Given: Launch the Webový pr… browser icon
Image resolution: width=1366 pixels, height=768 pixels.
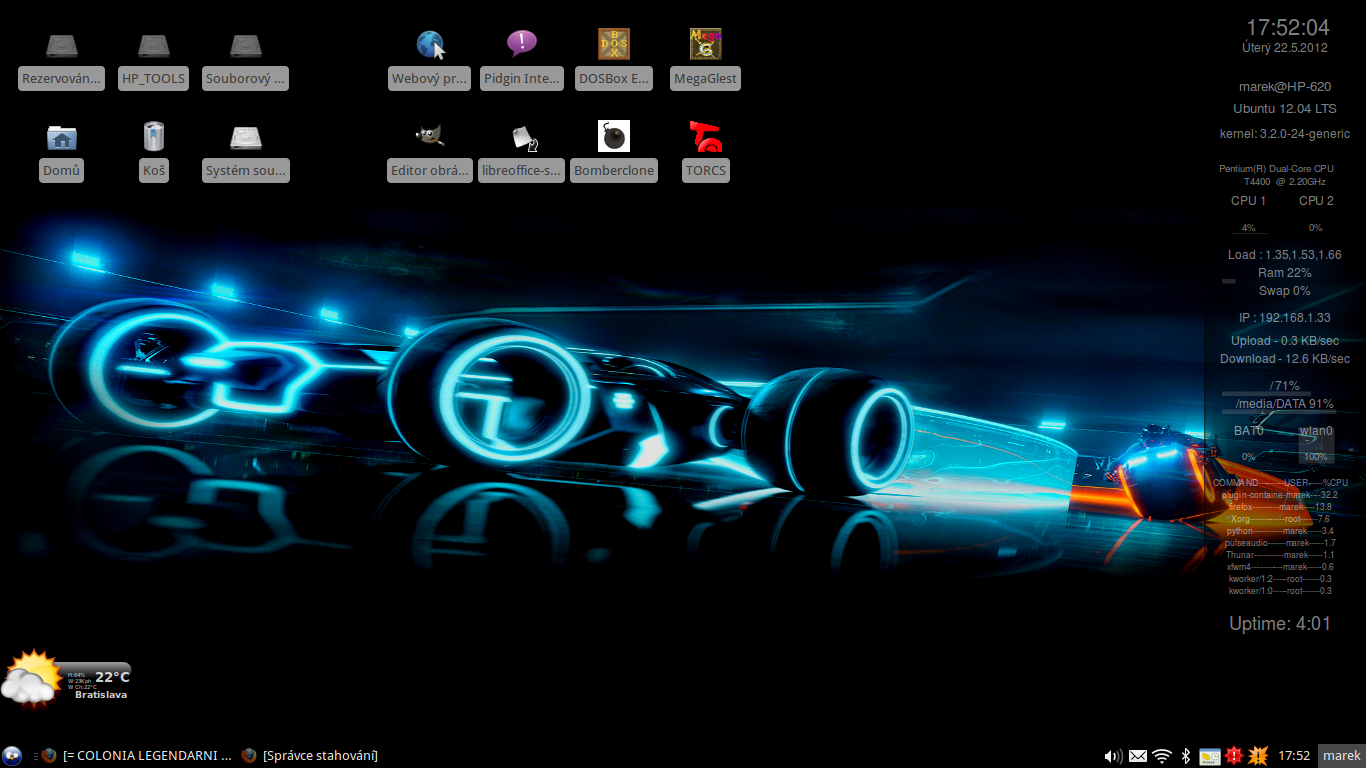Looking at the screenshot, I should [429, 46].
